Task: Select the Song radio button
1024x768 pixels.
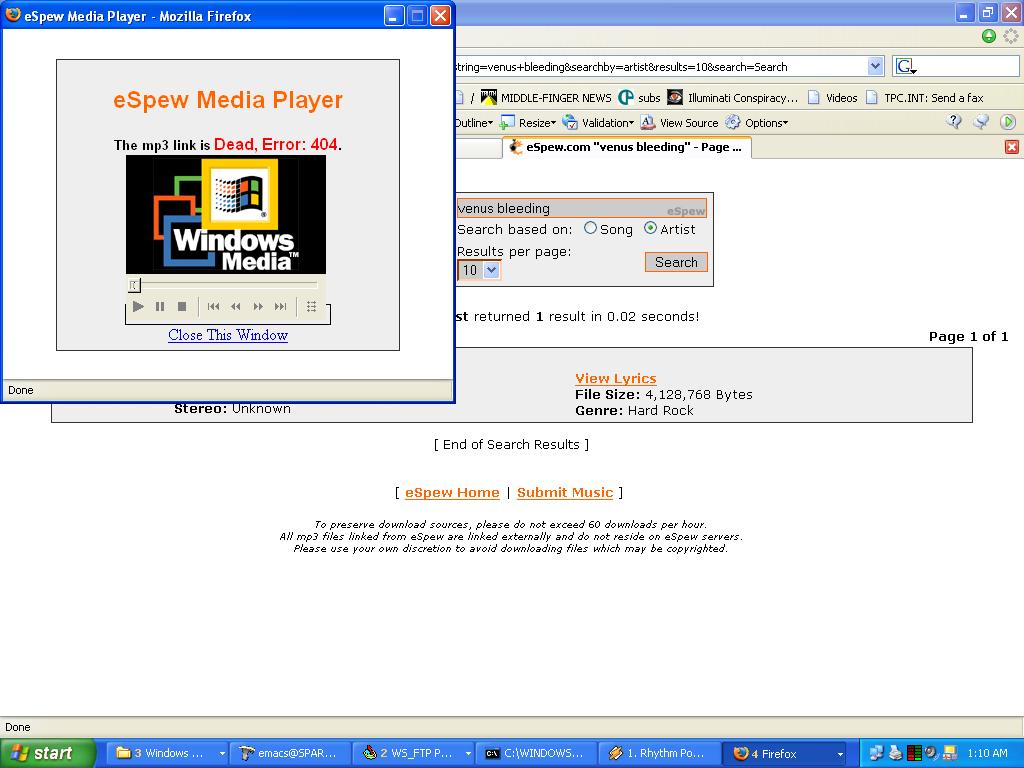Action: pyautogui.click(x=591, y=228)
